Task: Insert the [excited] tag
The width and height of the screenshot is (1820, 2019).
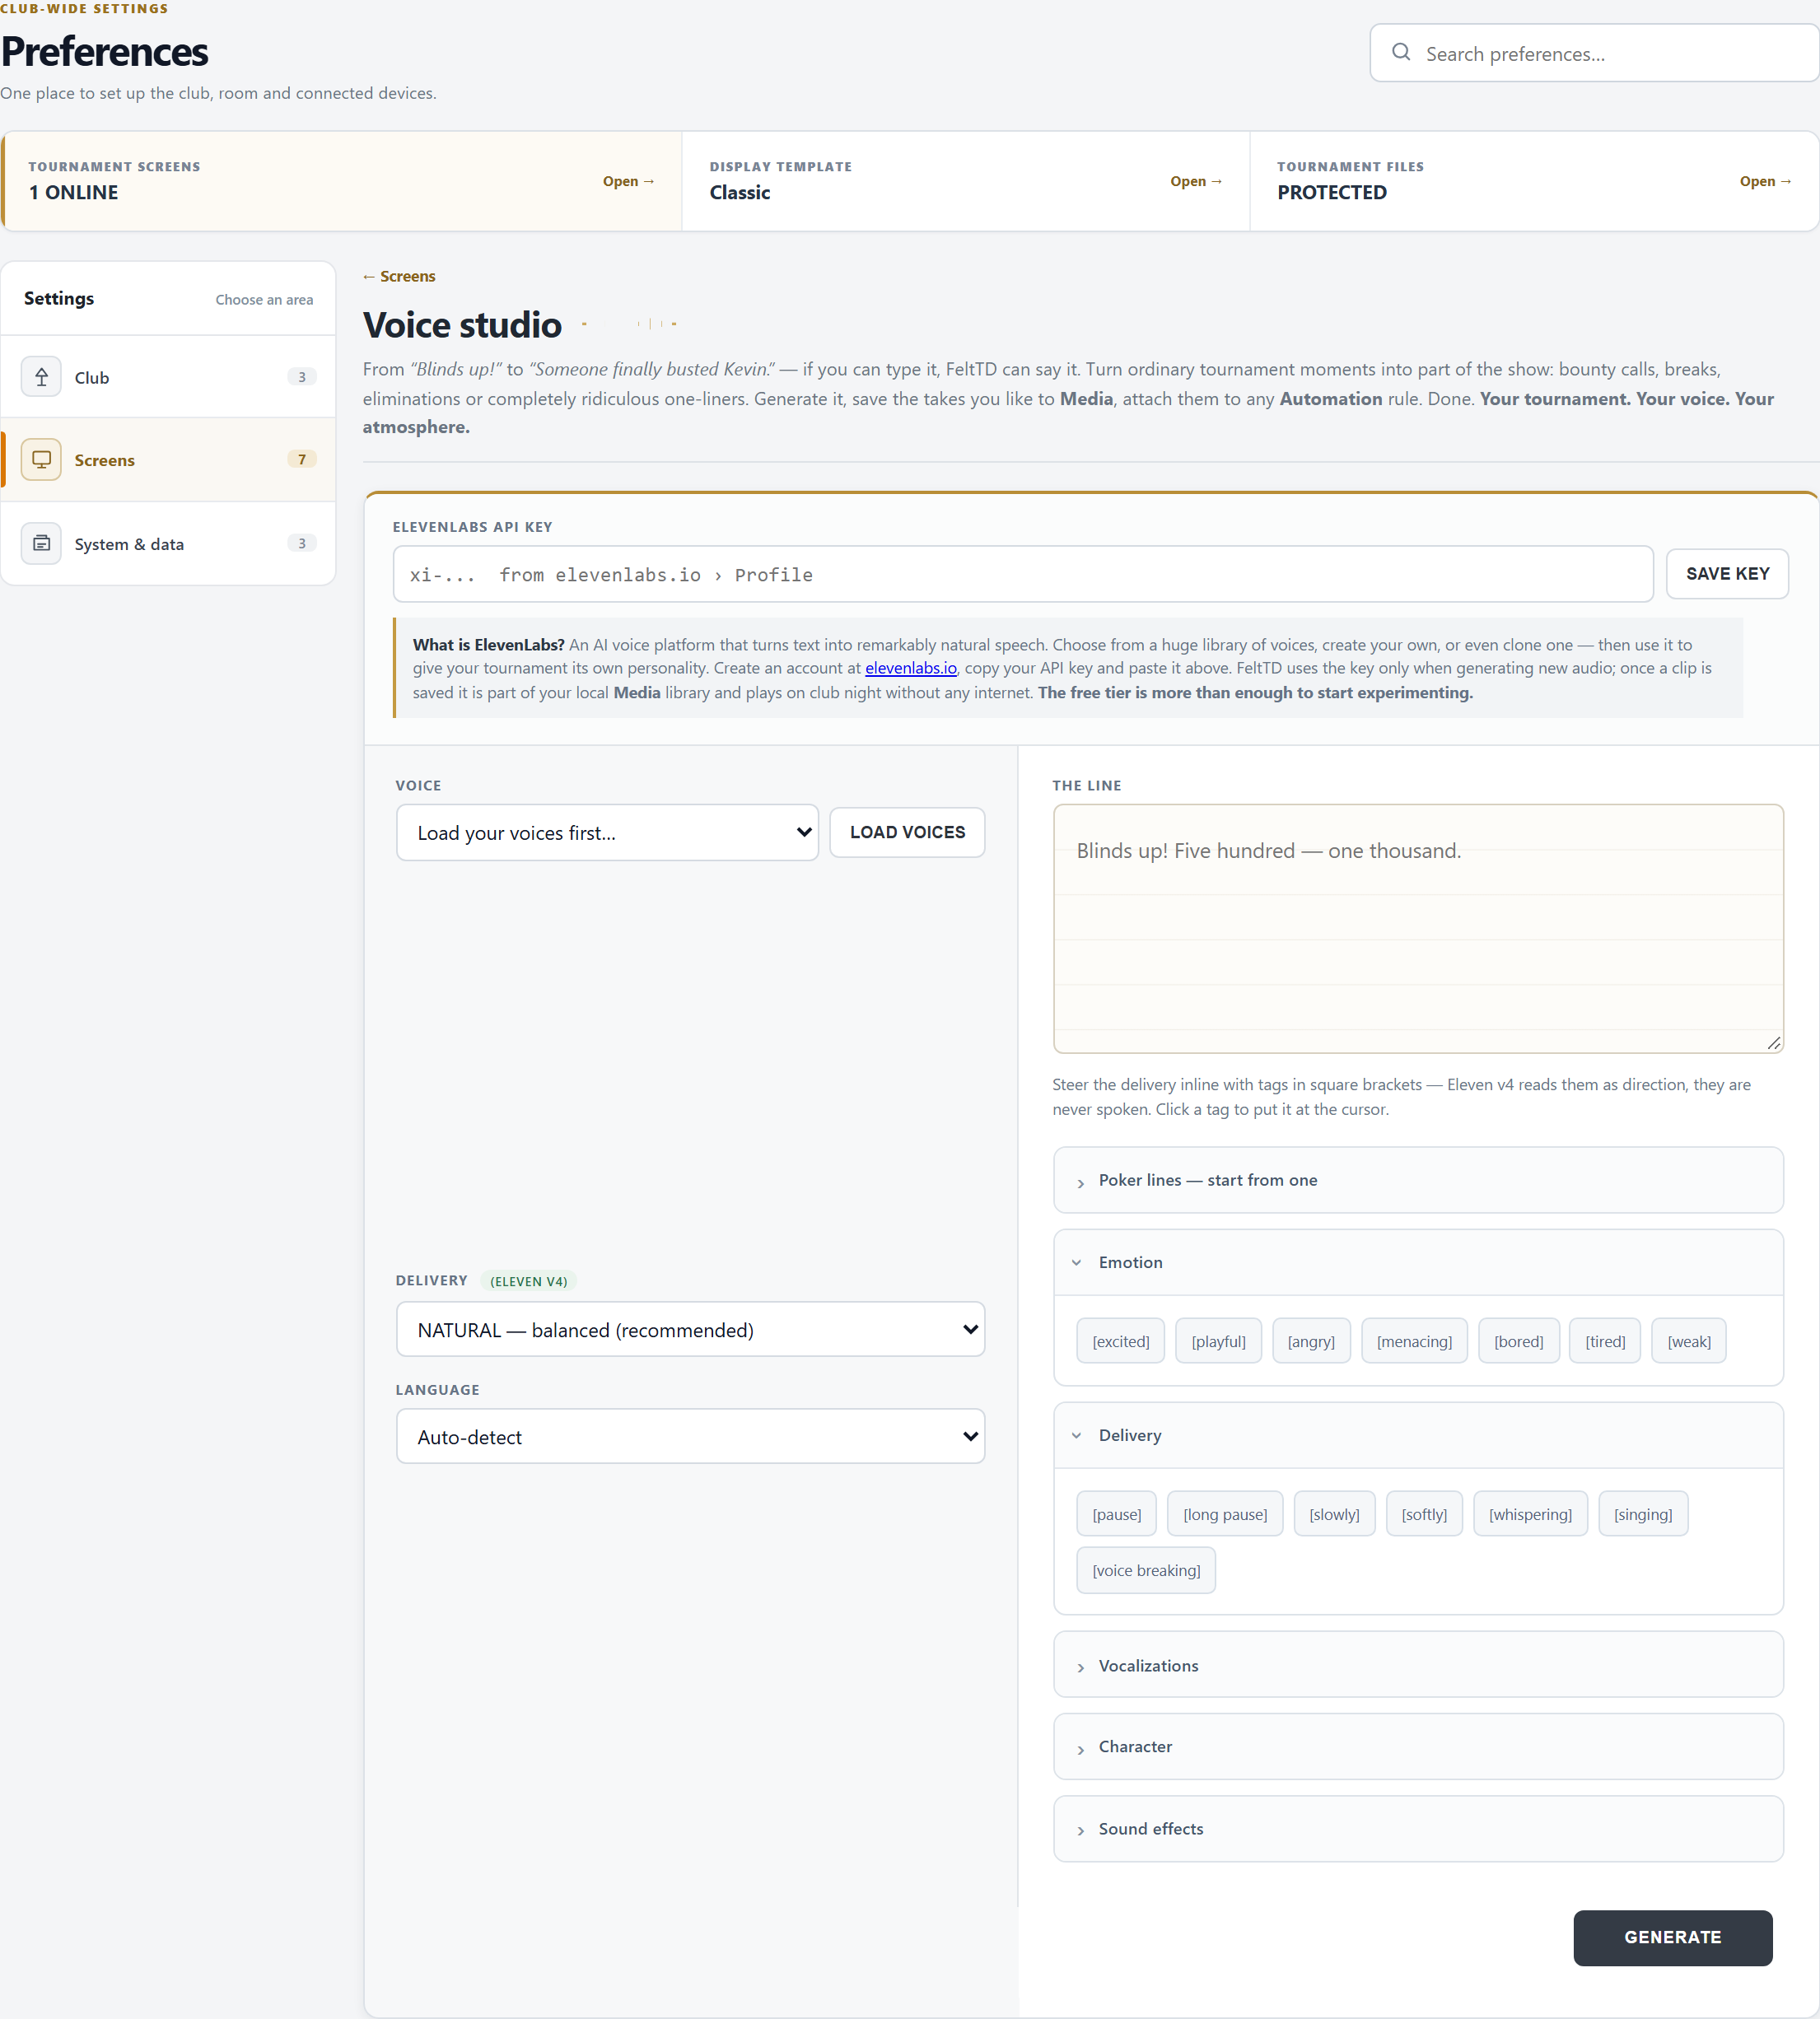Action: coord(1120,1341)
